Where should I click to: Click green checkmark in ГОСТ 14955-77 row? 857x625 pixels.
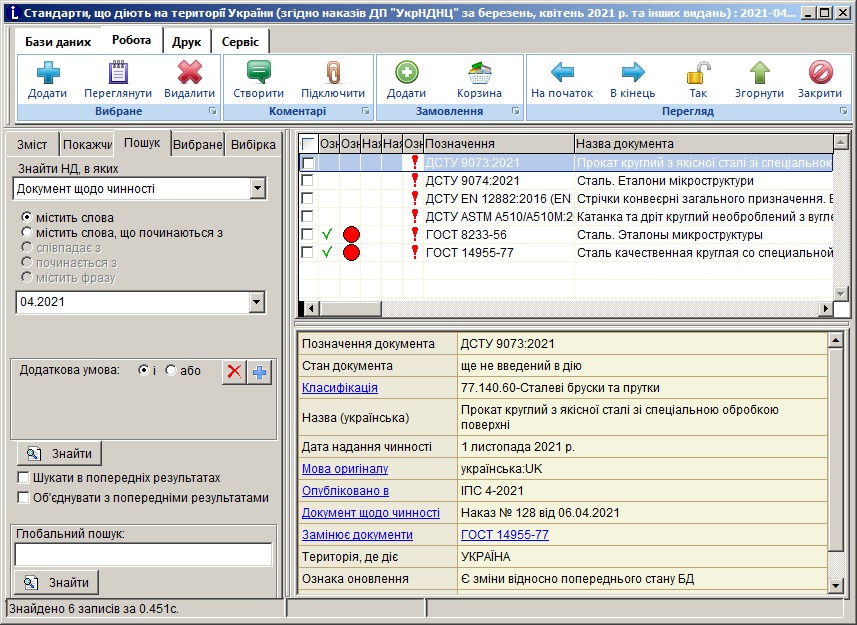pos(327,252)
